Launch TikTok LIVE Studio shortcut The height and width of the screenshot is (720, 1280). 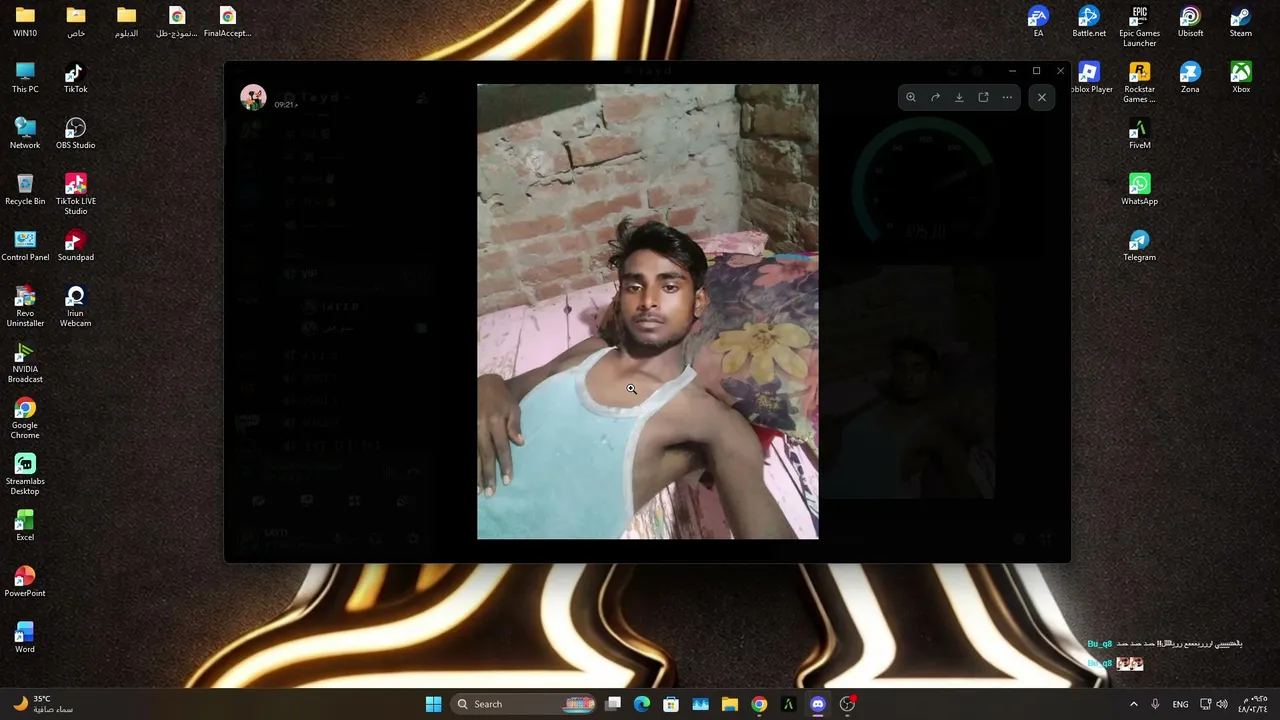click(76, 194)
